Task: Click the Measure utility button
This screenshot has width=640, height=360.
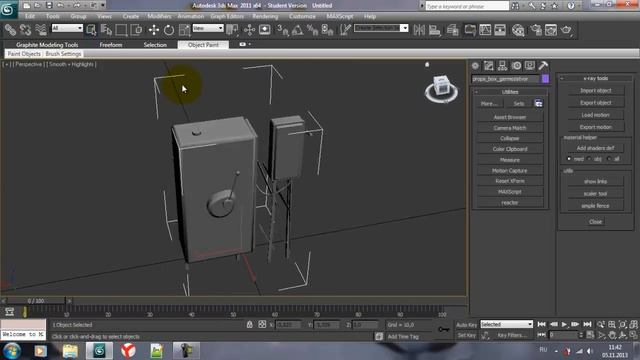Action: pos(510,160)
